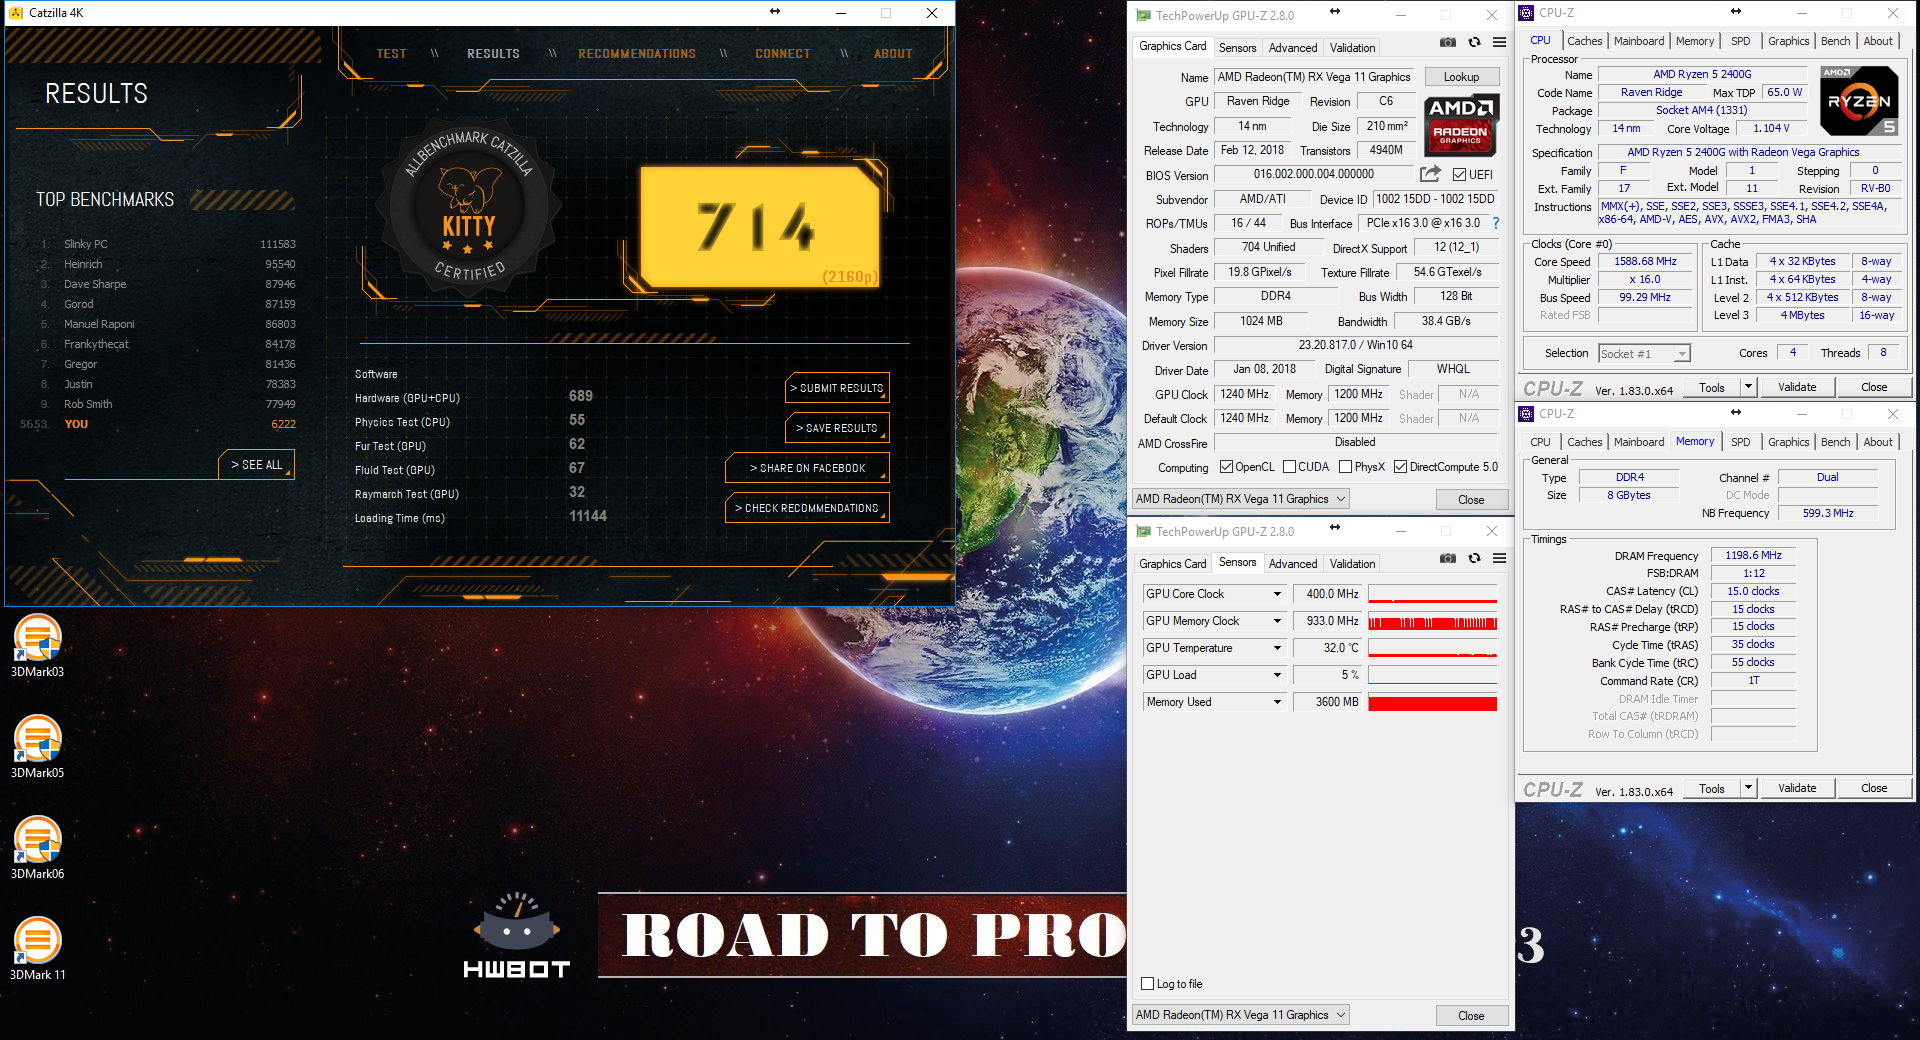Screen dimensions: 1920x1040
Task: Open the 3DMark03 desktop shortcut
Action: (x=38, y=646)
